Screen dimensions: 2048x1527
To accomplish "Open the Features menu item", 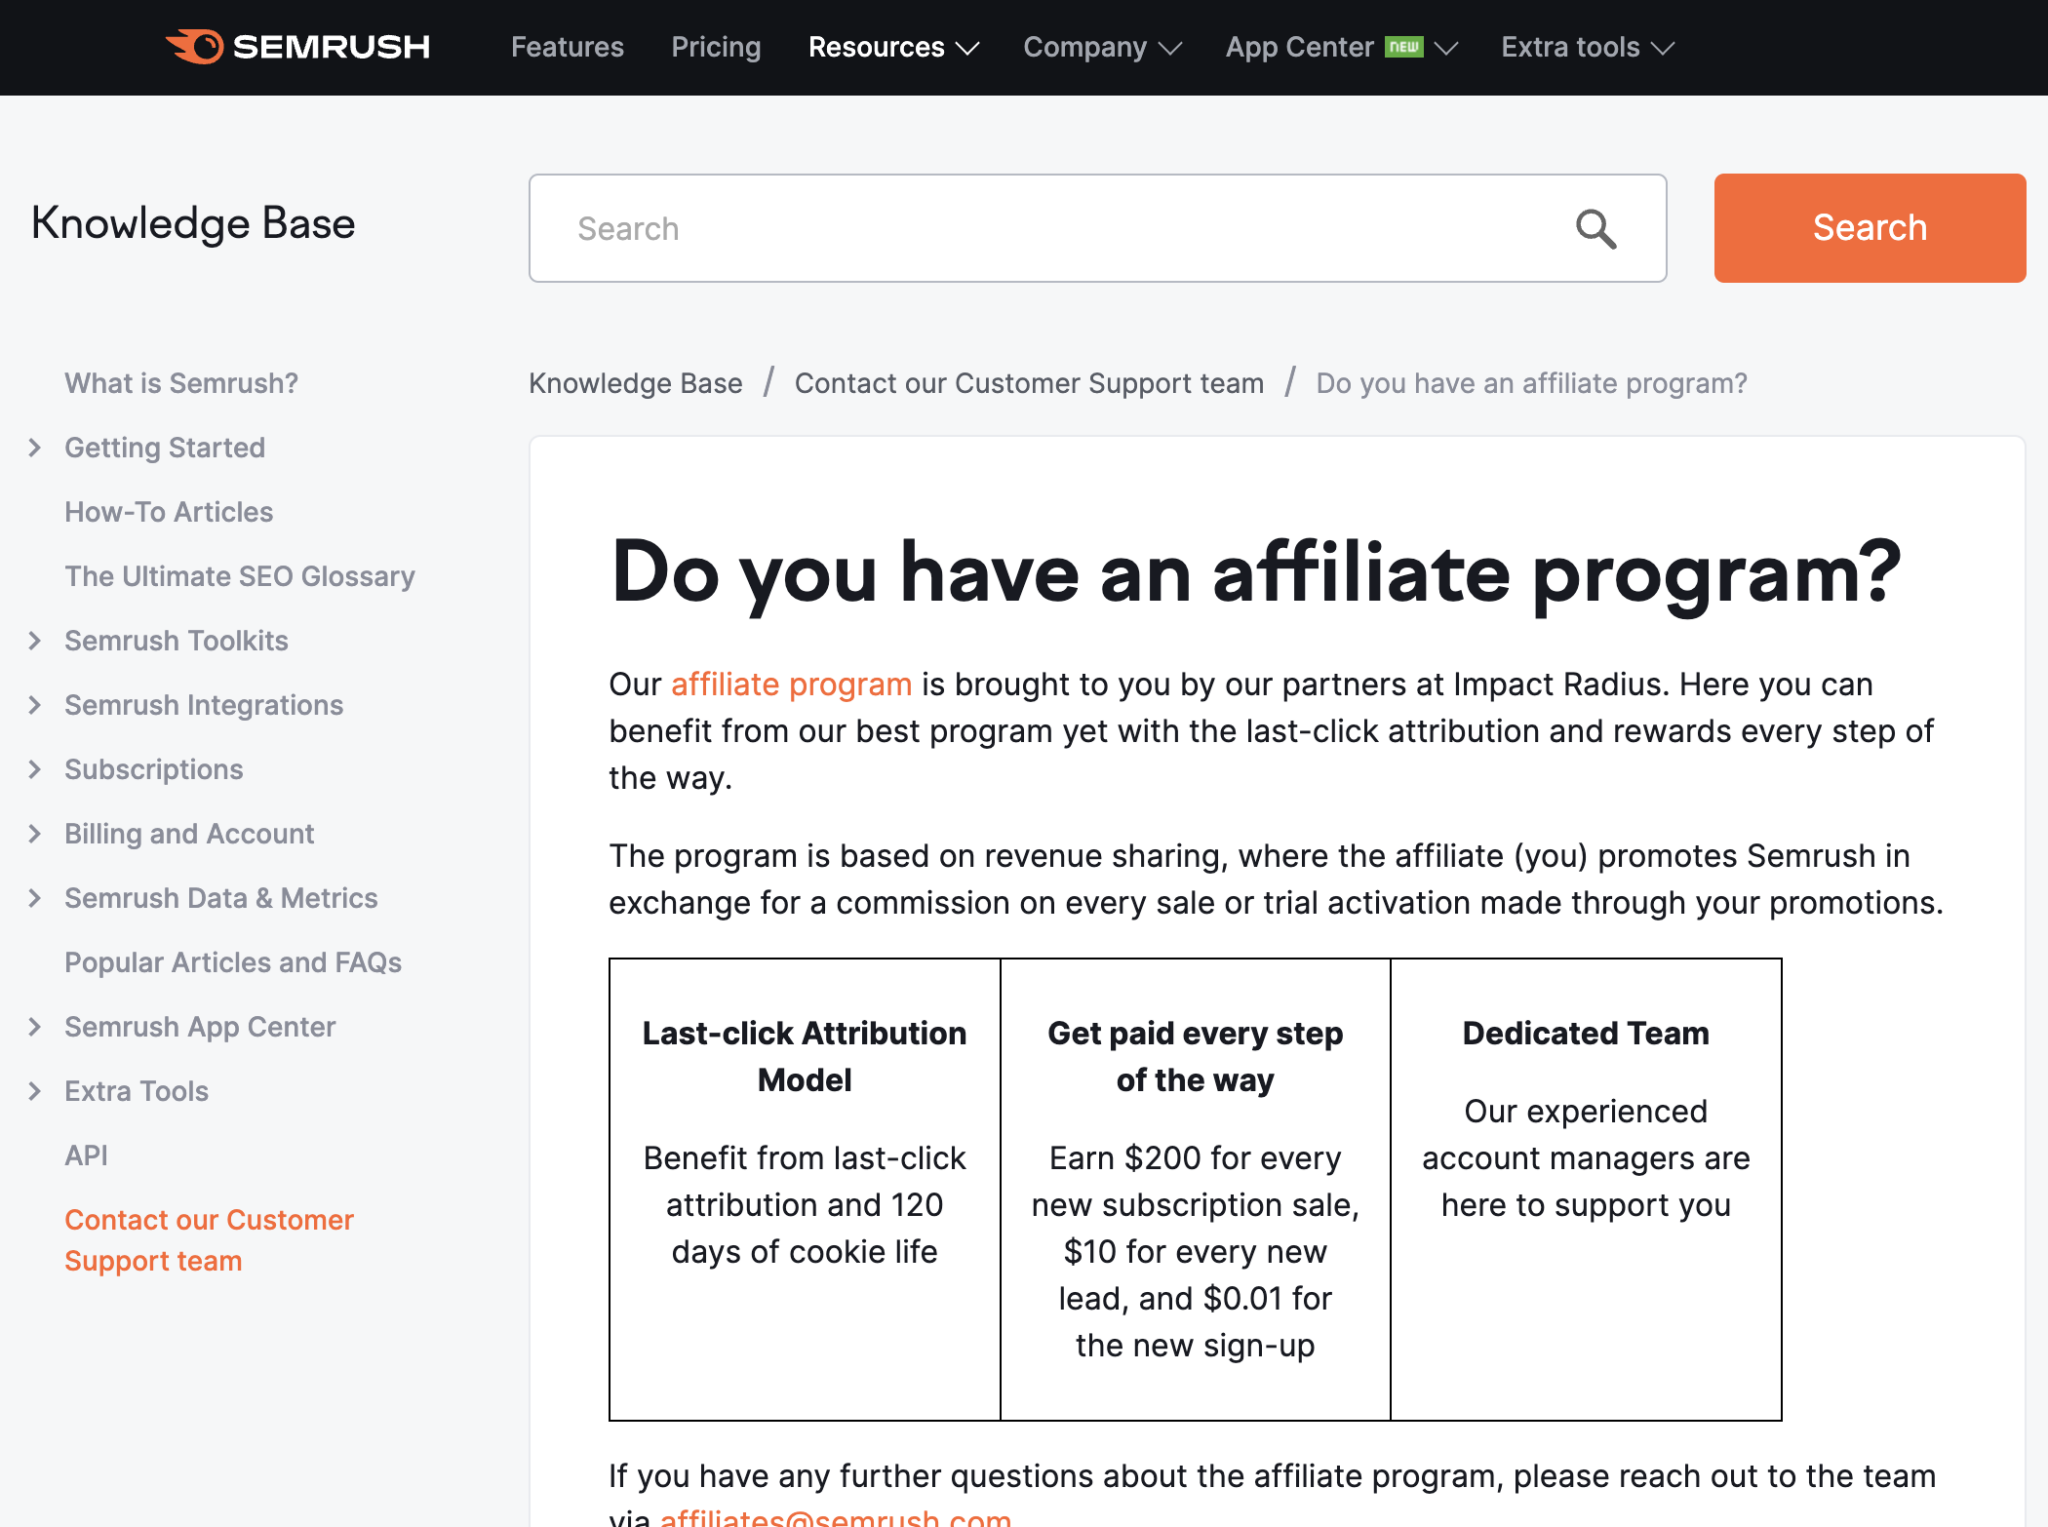I will [x=567, y=47].
